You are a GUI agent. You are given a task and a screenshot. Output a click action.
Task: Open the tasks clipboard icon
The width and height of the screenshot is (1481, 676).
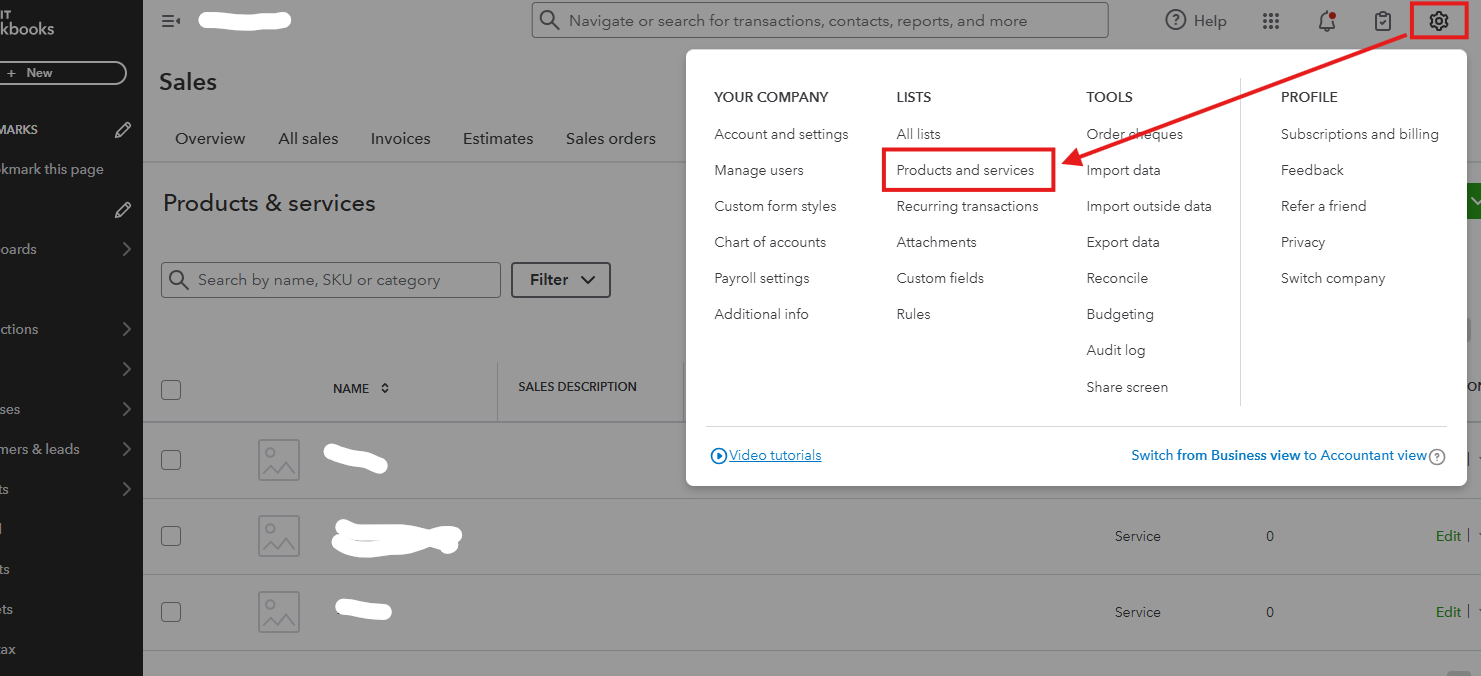pos(1383,21)
